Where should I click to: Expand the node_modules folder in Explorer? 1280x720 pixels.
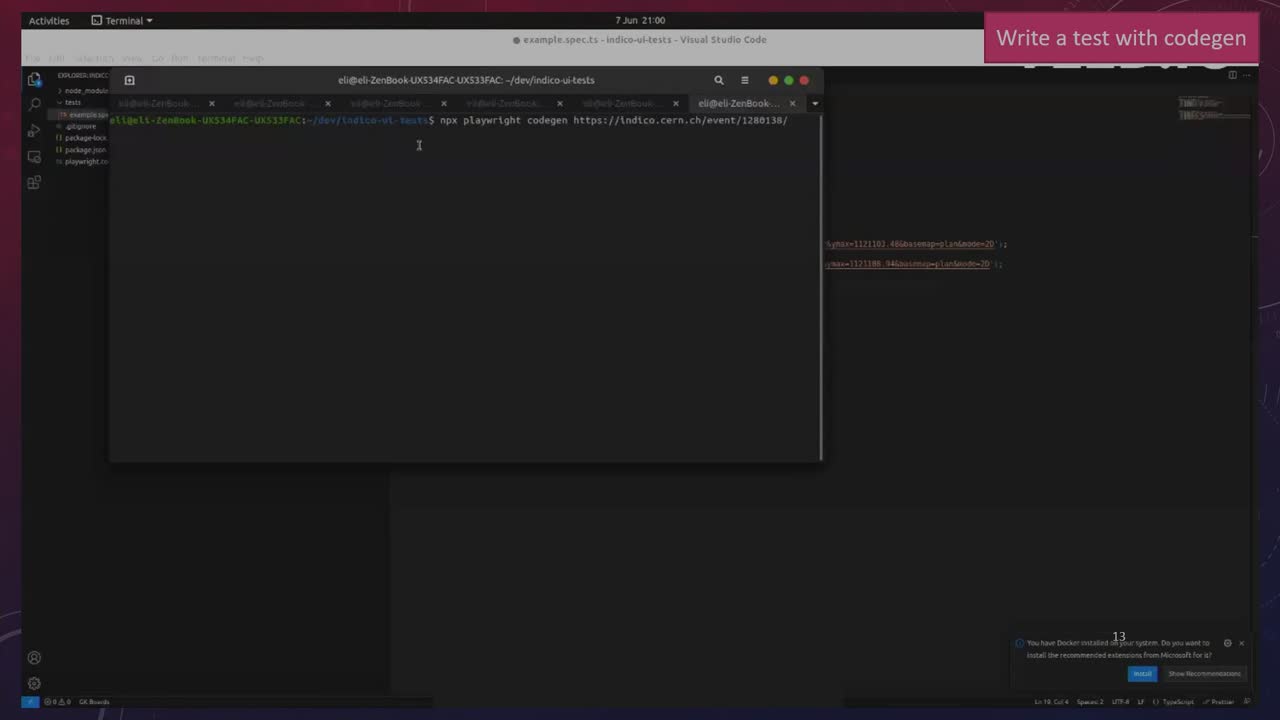(x=84, y=90)
